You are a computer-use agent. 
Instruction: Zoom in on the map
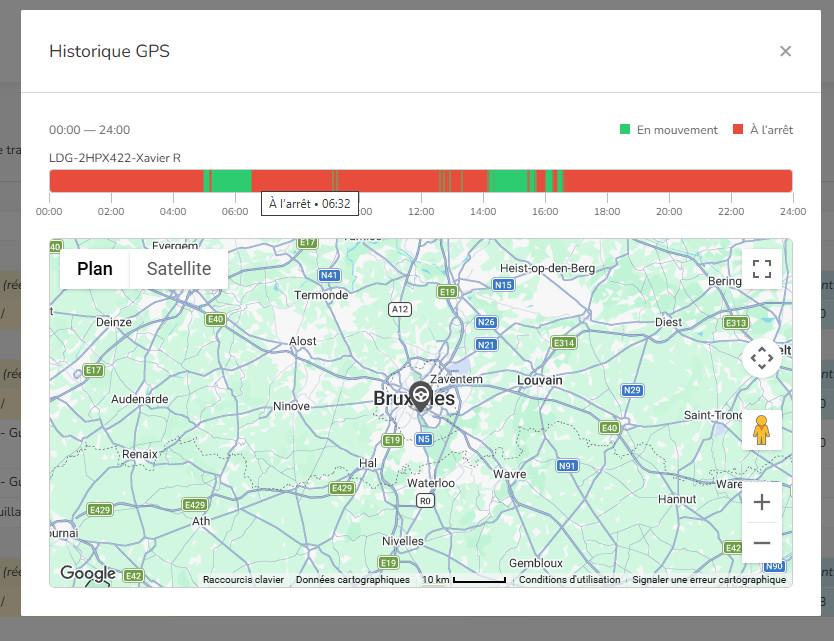tap(762, 502)
